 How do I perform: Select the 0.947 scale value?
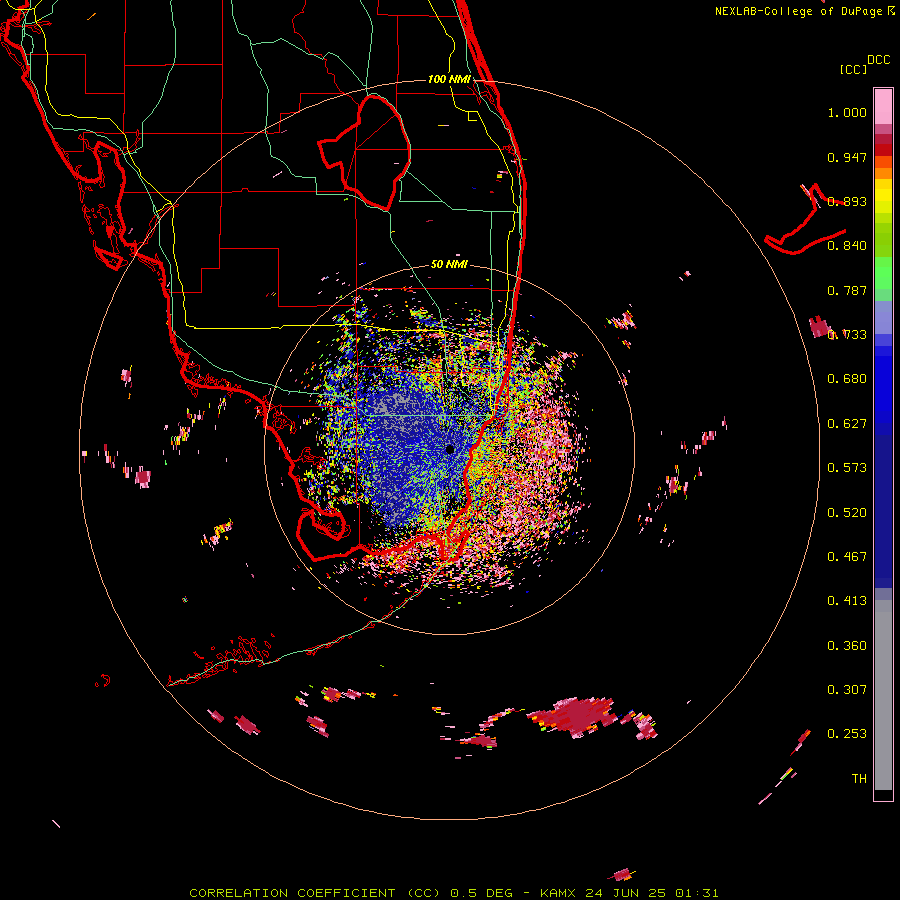pos(847,157)
